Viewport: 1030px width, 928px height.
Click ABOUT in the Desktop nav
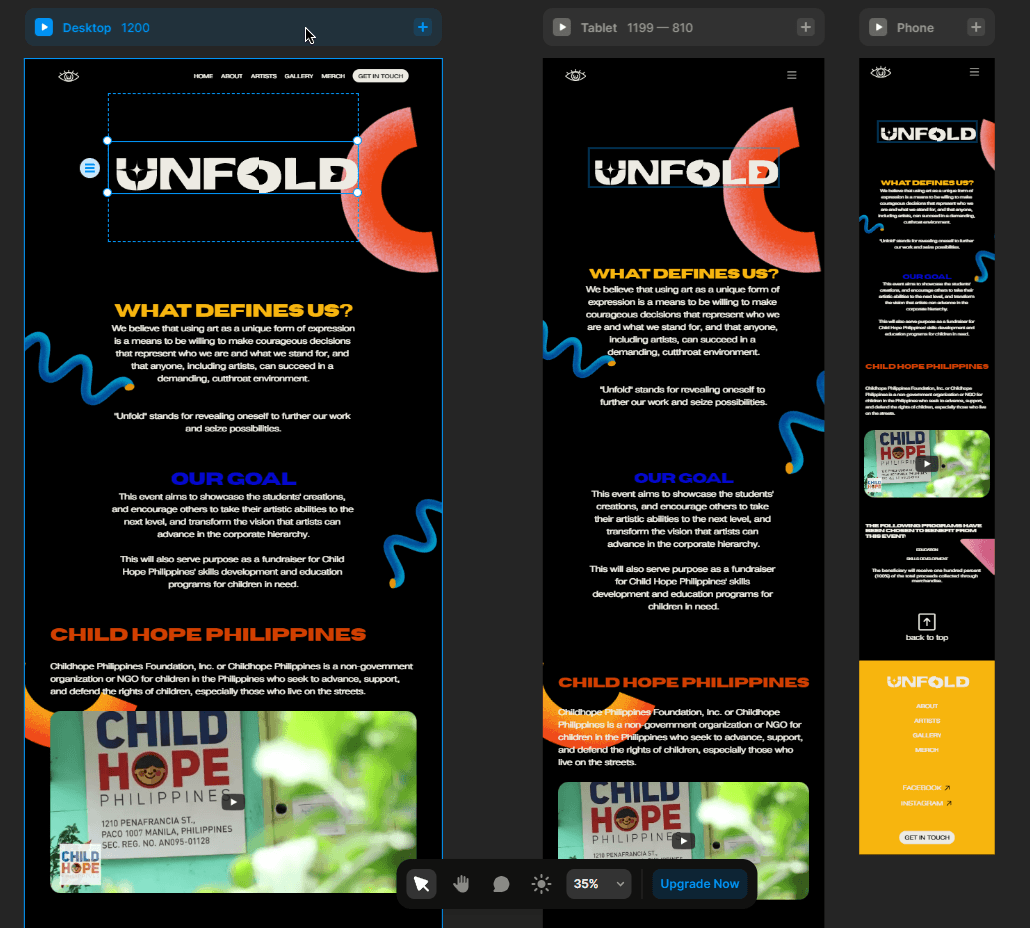[231, 76]
